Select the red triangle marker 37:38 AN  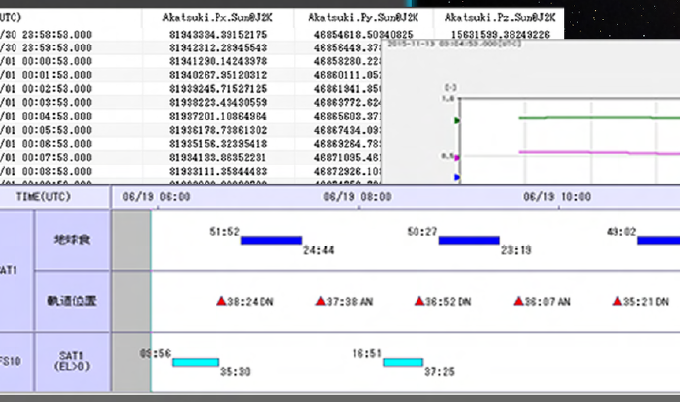point(320,300)
